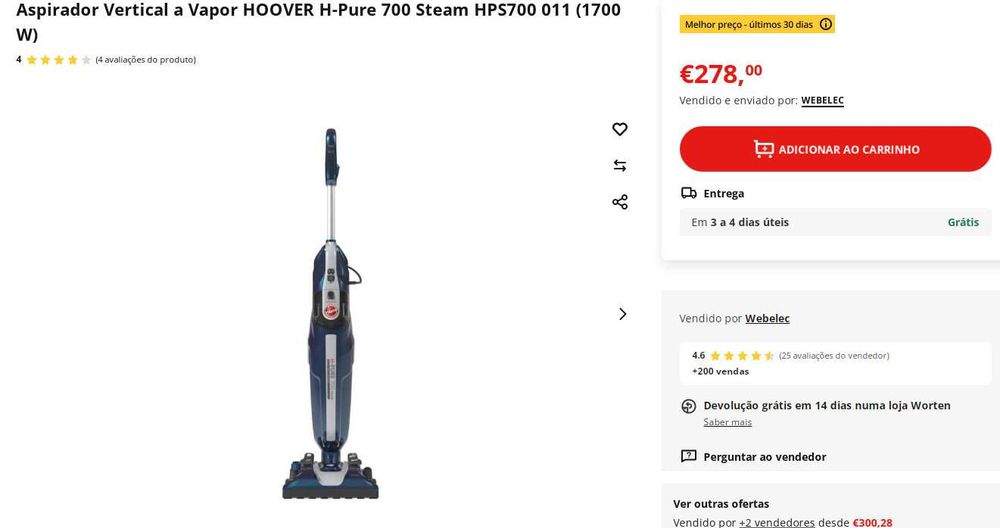
Task: Click the compare arrows icon
Action: pos(619,166)
